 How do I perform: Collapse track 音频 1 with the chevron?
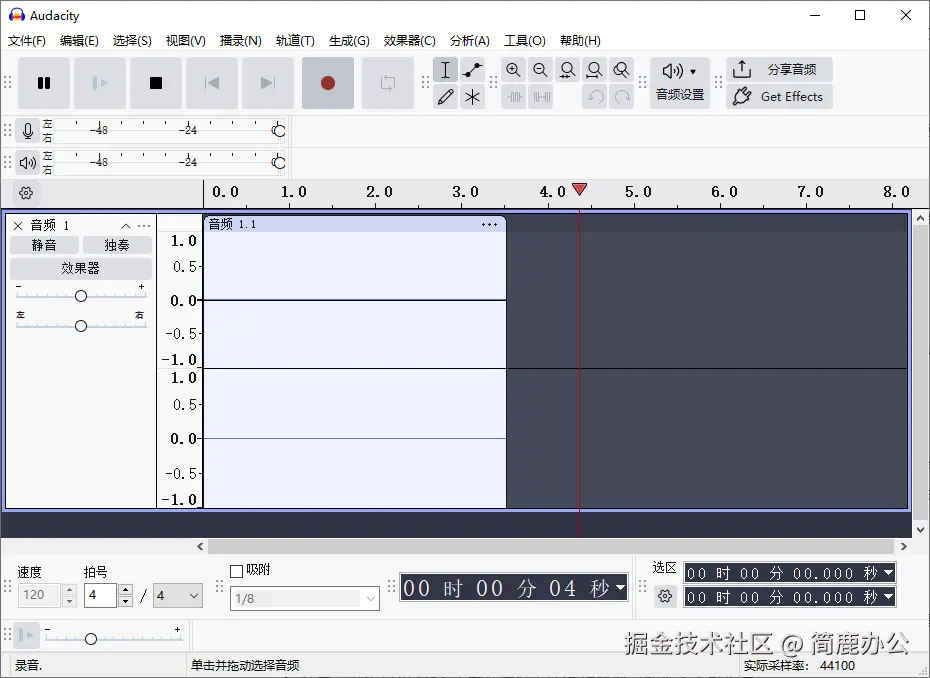pyautogui.click(x=125, y=225)
